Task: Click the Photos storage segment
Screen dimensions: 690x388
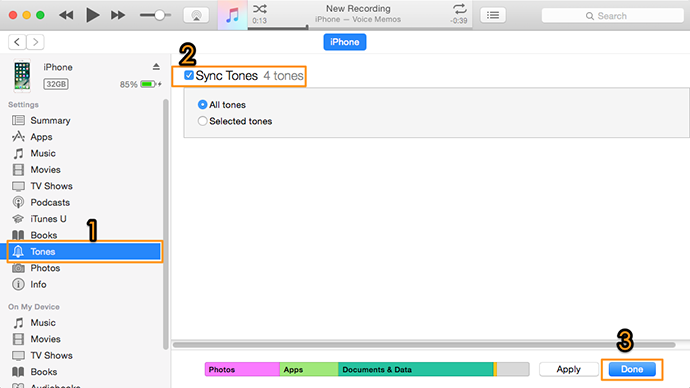Action: click(242, 370)
